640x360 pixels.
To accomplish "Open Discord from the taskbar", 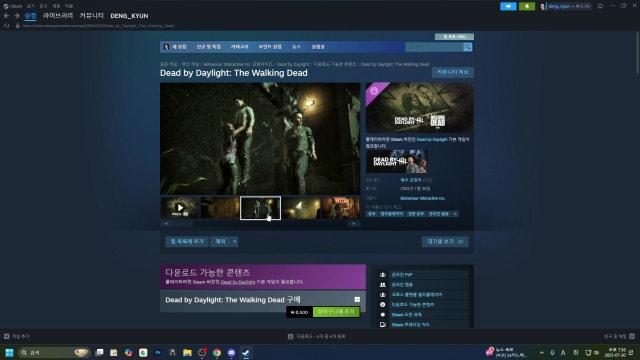I will [x=231, y=353].
